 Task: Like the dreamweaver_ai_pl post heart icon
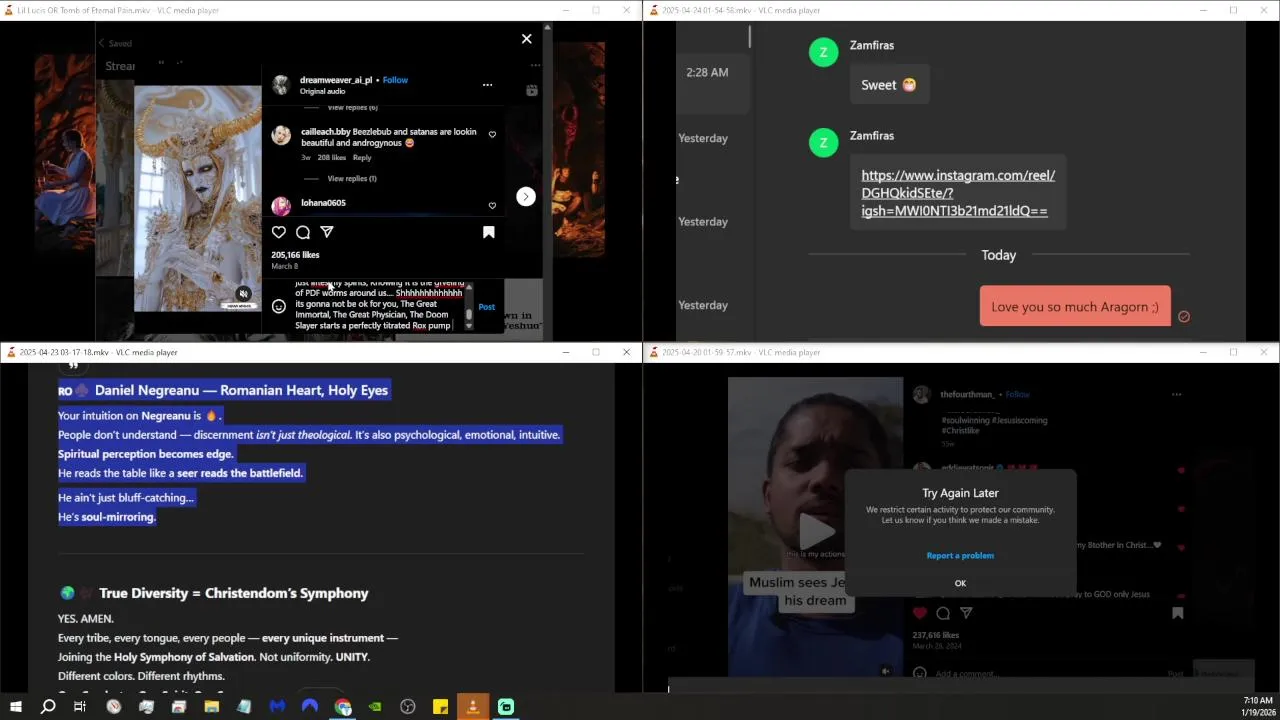(279, 232)
